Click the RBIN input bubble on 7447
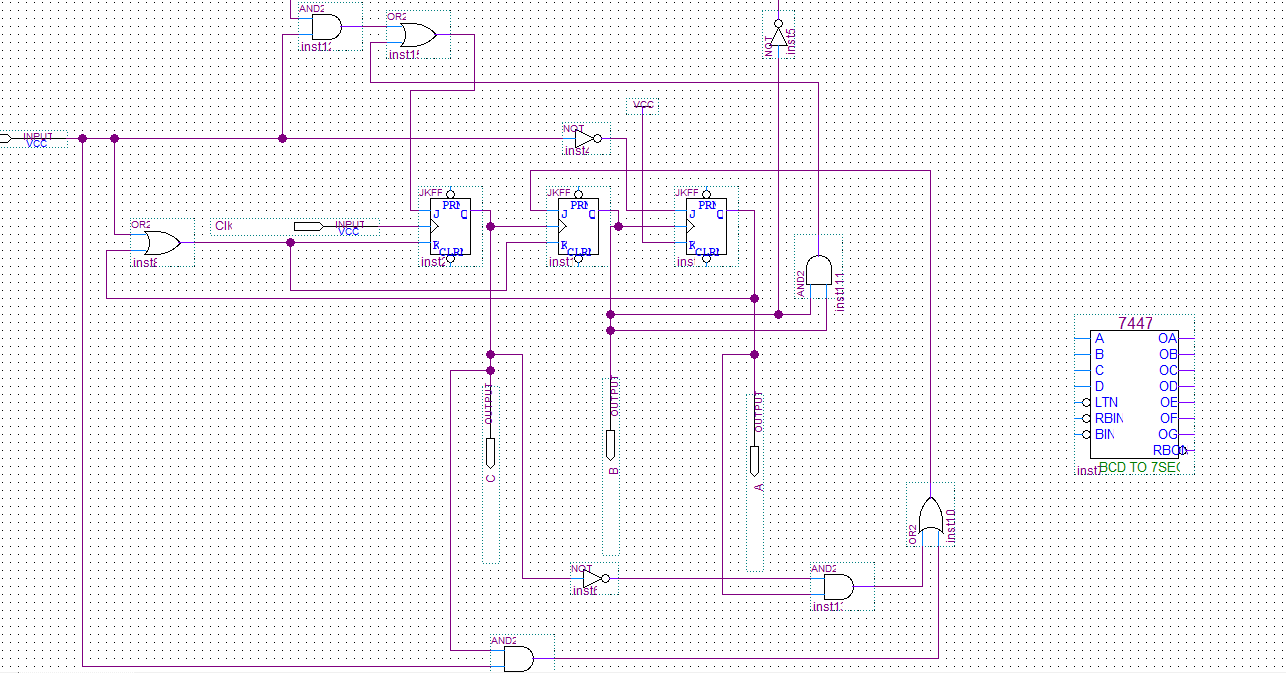 click(1086, 418)
